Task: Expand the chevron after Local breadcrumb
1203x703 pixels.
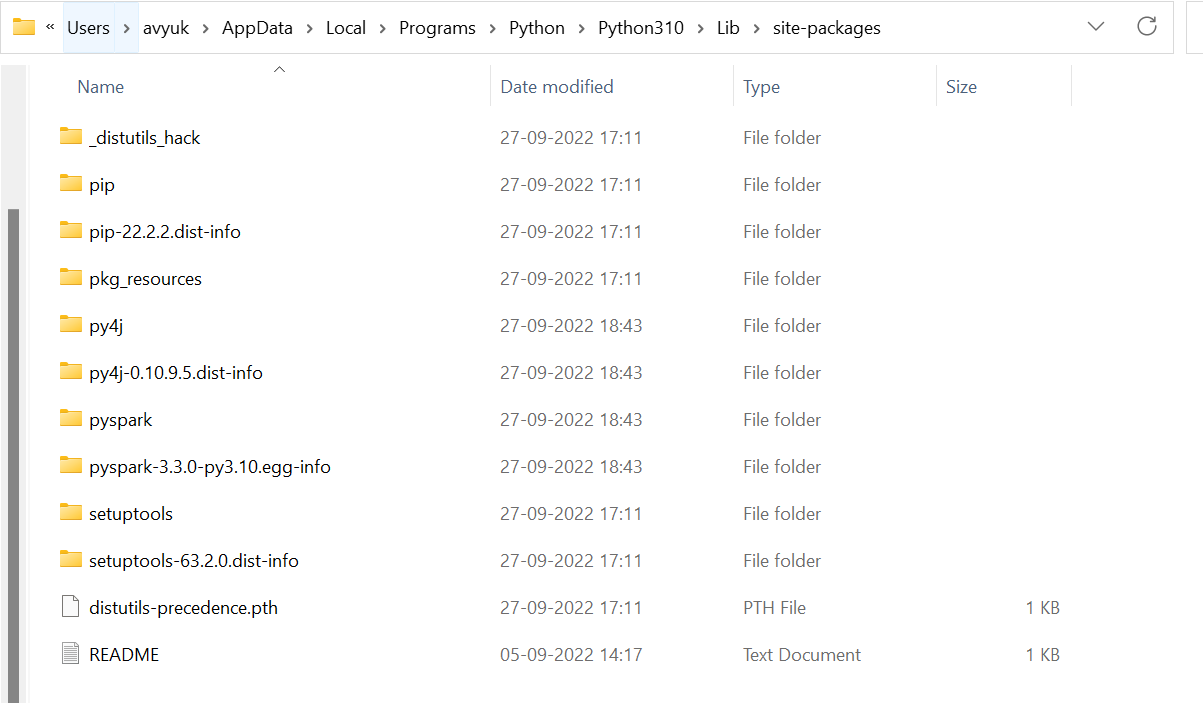Action: tap(382, 28)
